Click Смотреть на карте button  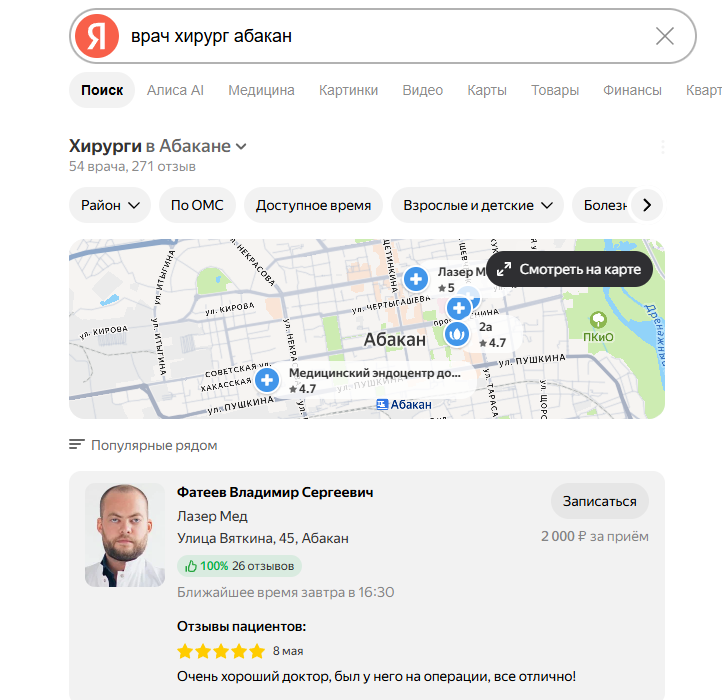click(x=570, y=269)
